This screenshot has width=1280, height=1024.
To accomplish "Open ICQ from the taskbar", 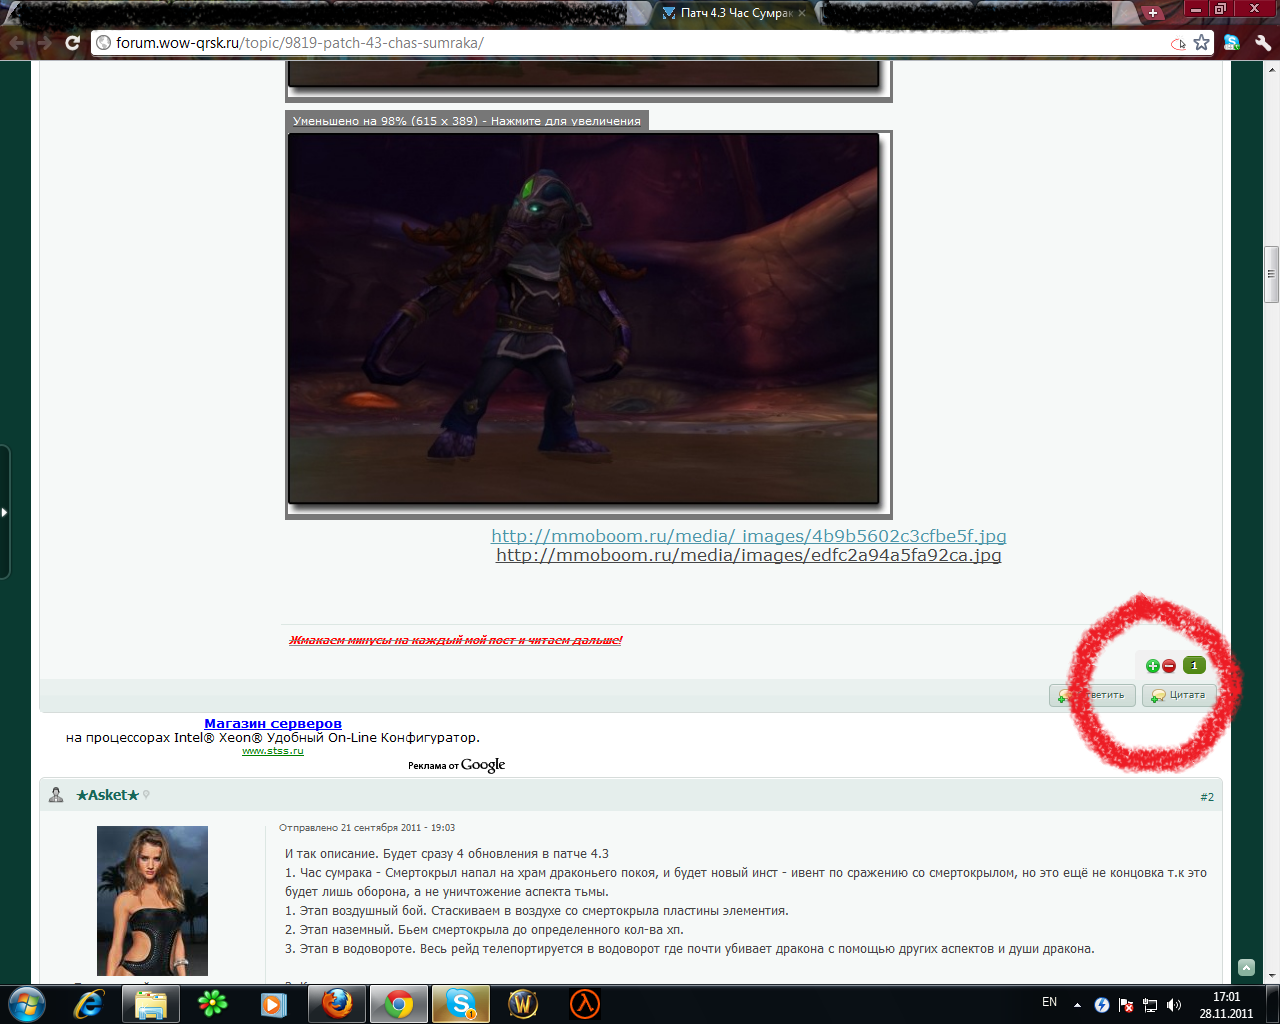I will 212,1004.
